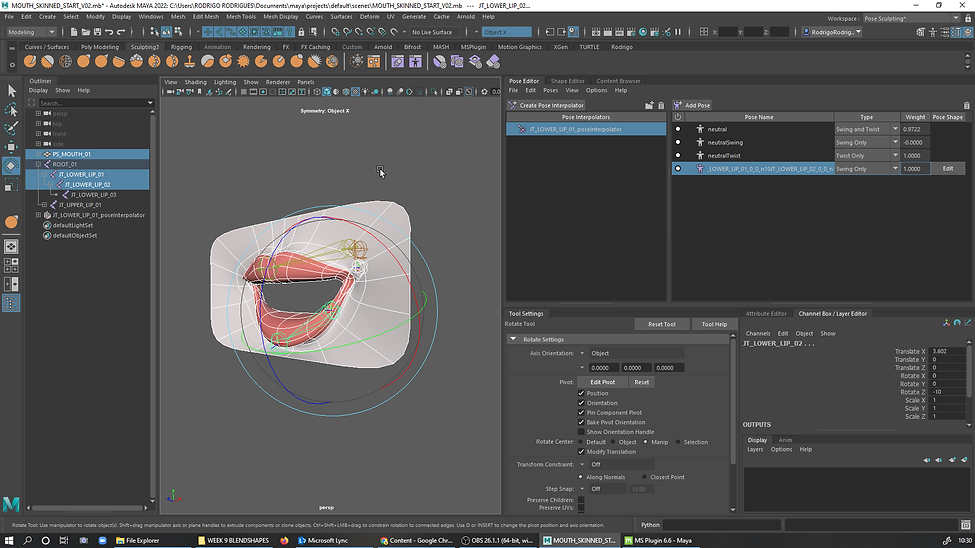Open the Mesh Tools menu
The image size is (975, 548).
point(241,17)
